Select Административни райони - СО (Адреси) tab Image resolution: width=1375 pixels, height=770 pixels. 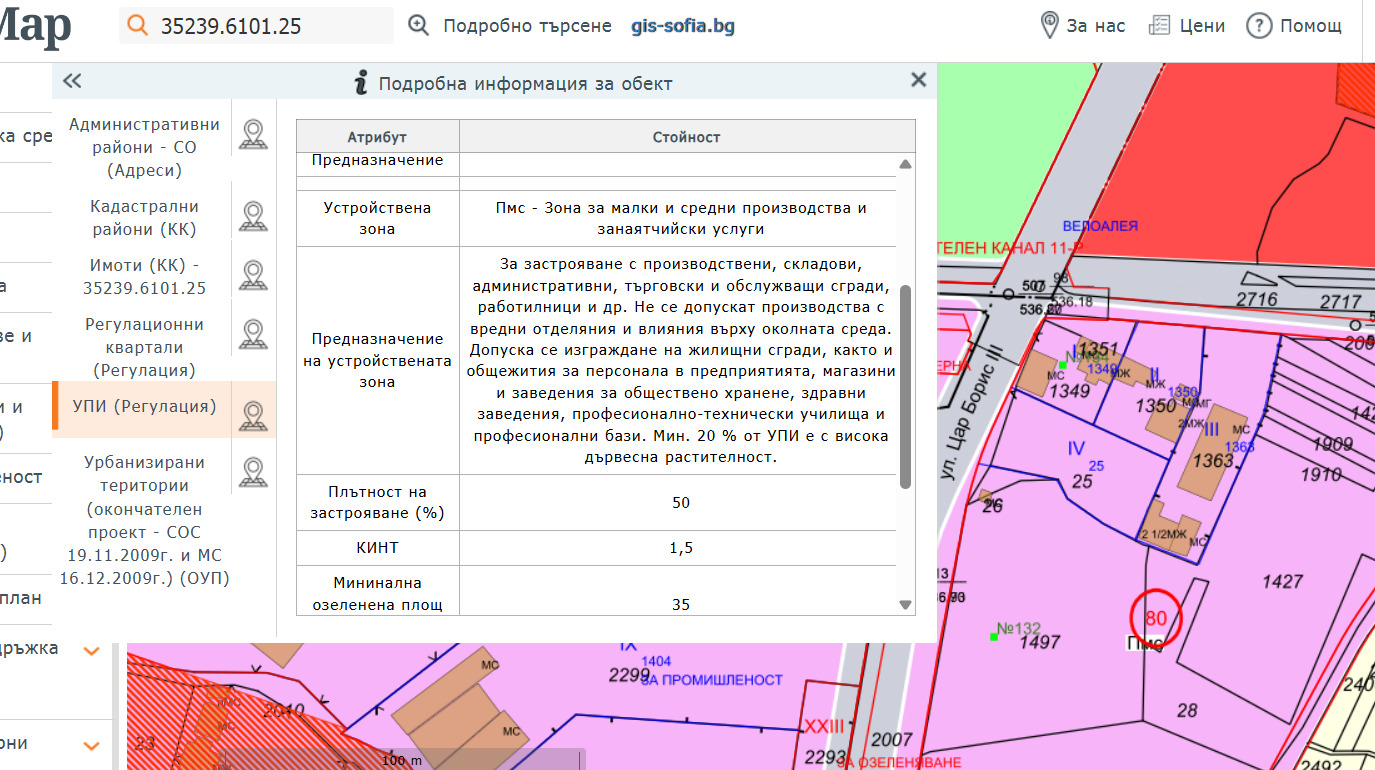click(x=144, y=147)
